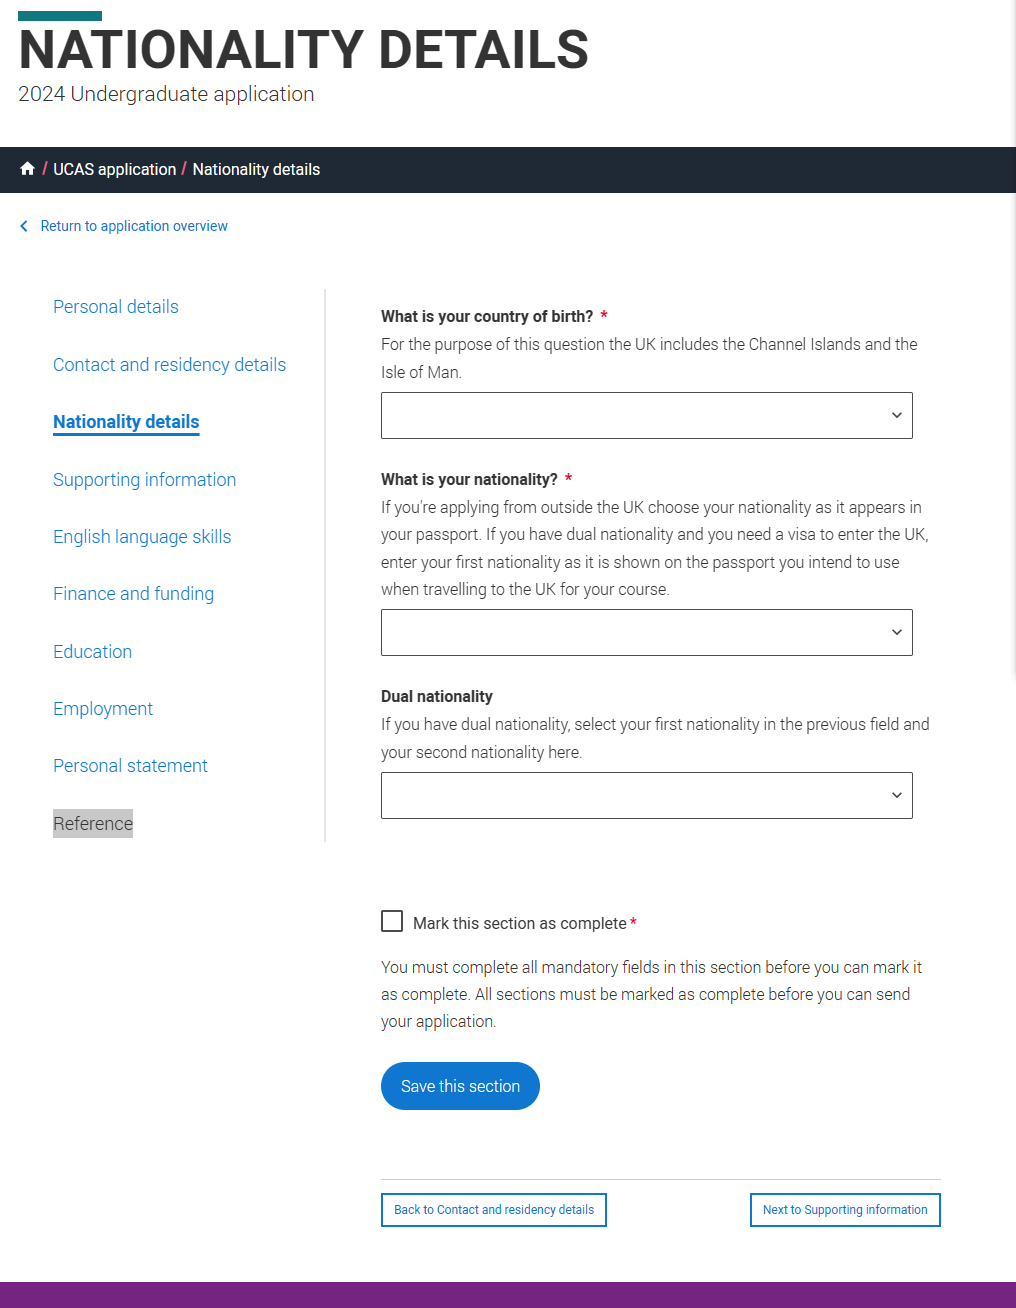Click Return to application overview link
Screen dimensions: 1016x1308
(134, 226)
